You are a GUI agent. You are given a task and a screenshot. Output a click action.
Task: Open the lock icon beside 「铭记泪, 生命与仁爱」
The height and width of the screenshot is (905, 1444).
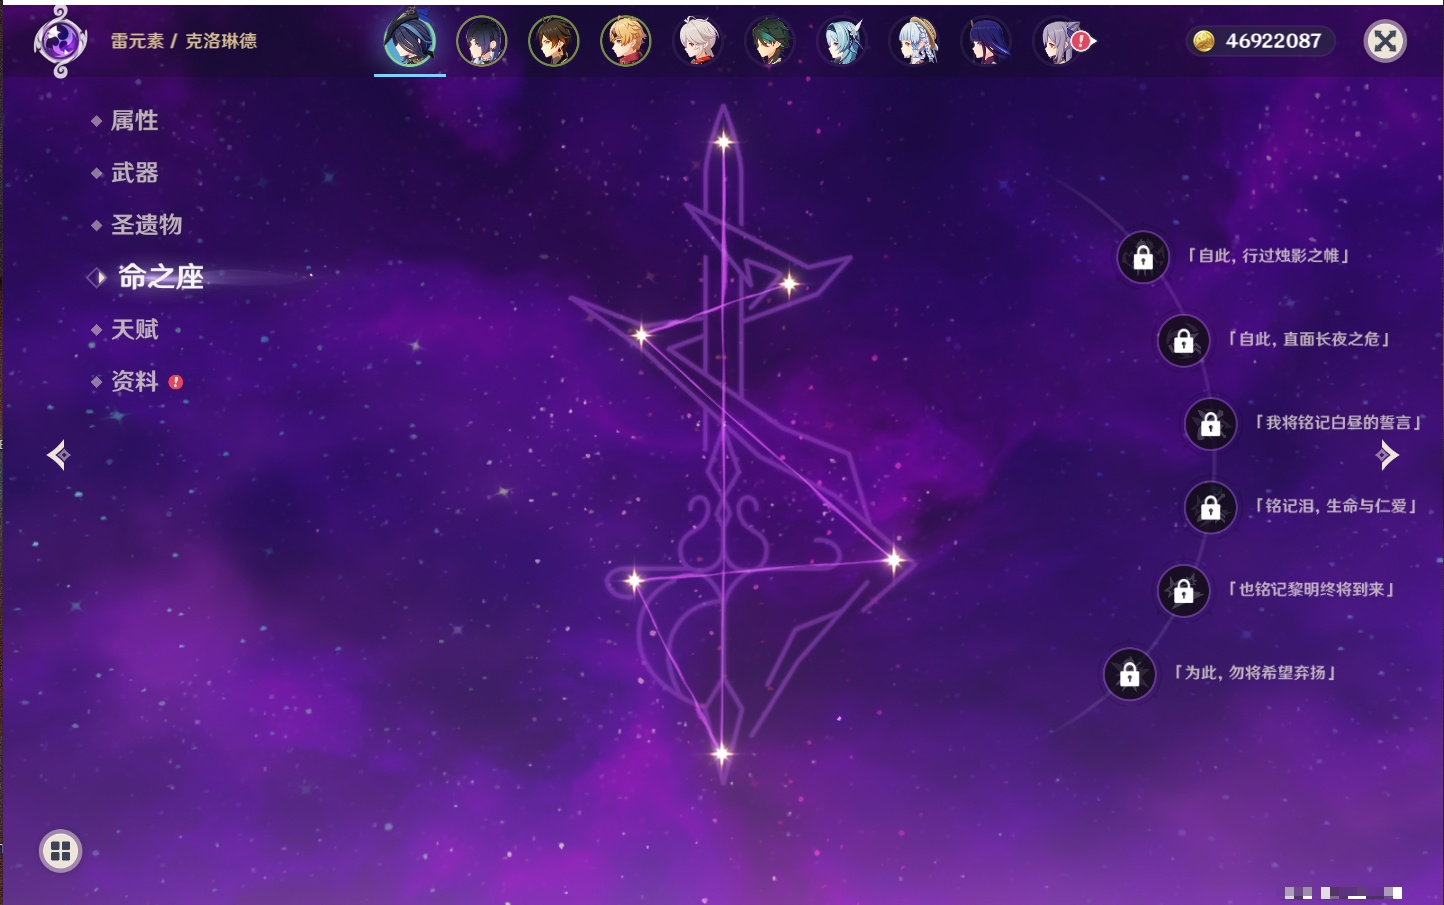point(1210,508)
